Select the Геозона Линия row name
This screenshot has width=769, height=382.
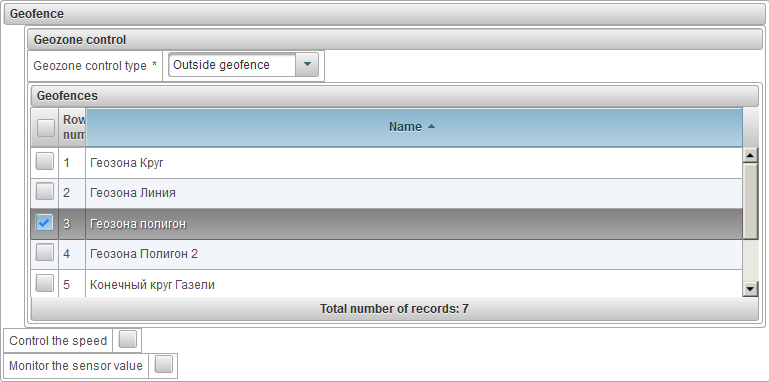click(133, 193)
